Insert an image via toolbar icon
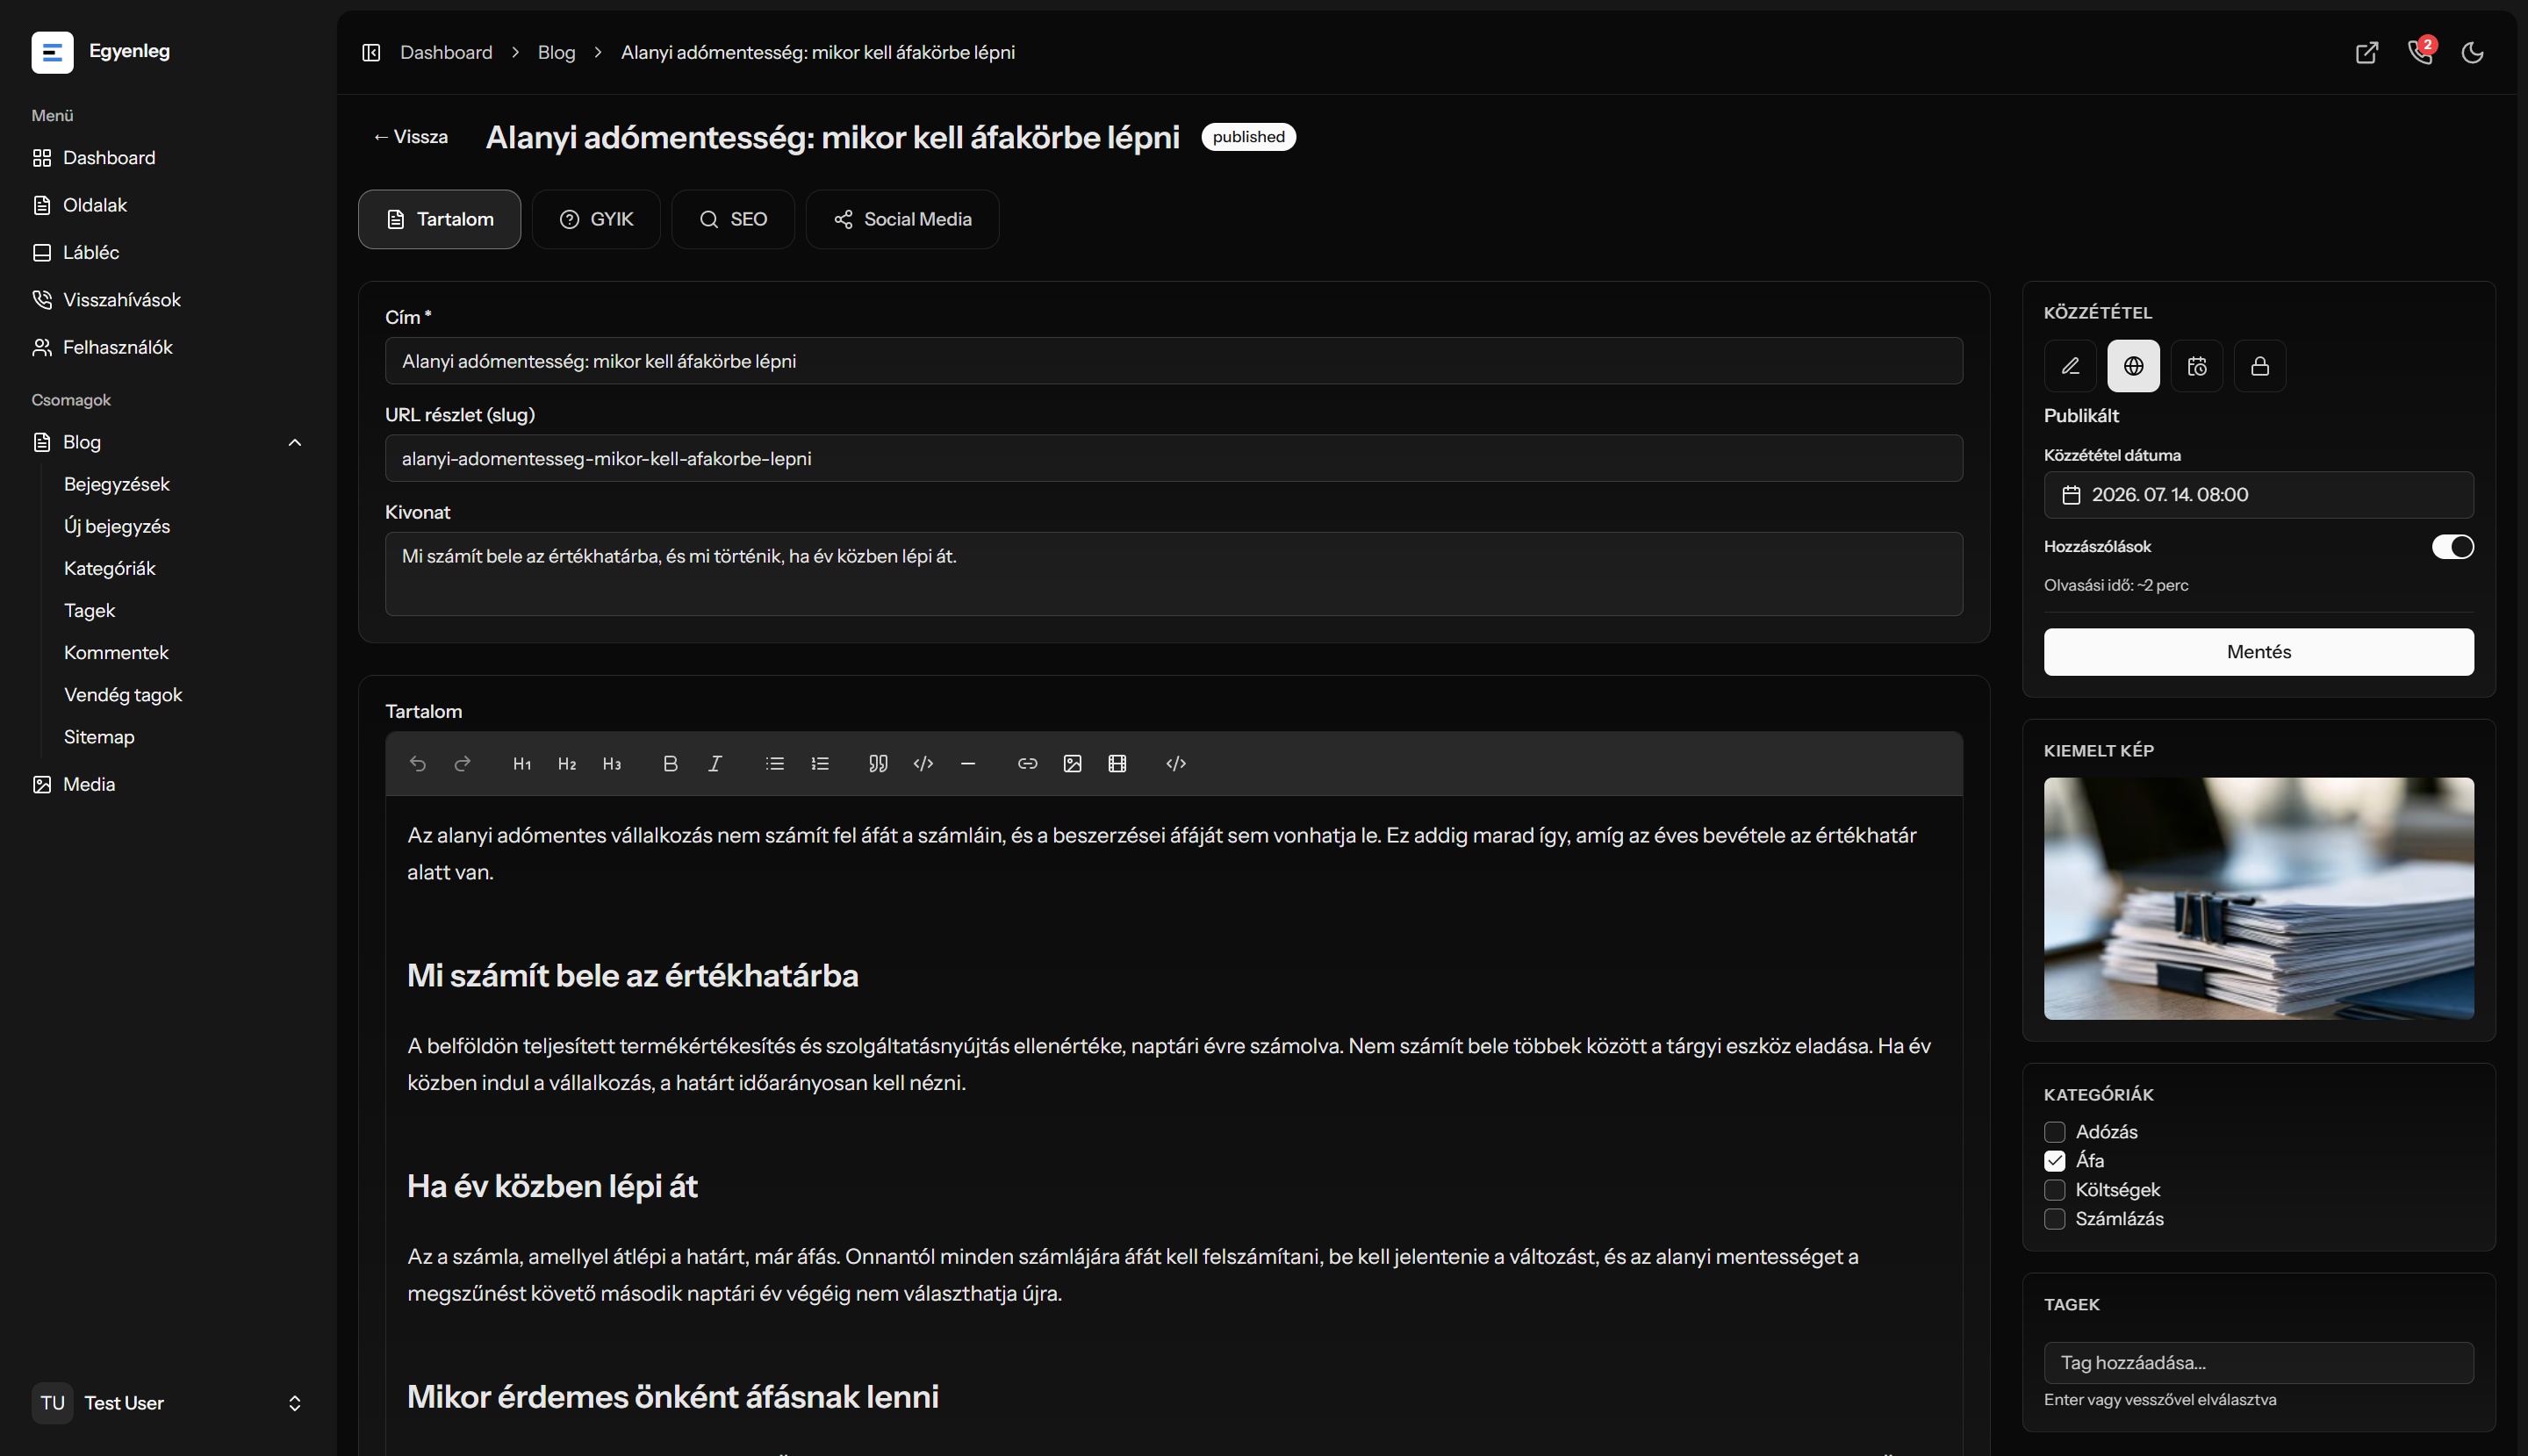This screenshot has height=1456, width=2528. point(1073,764)
